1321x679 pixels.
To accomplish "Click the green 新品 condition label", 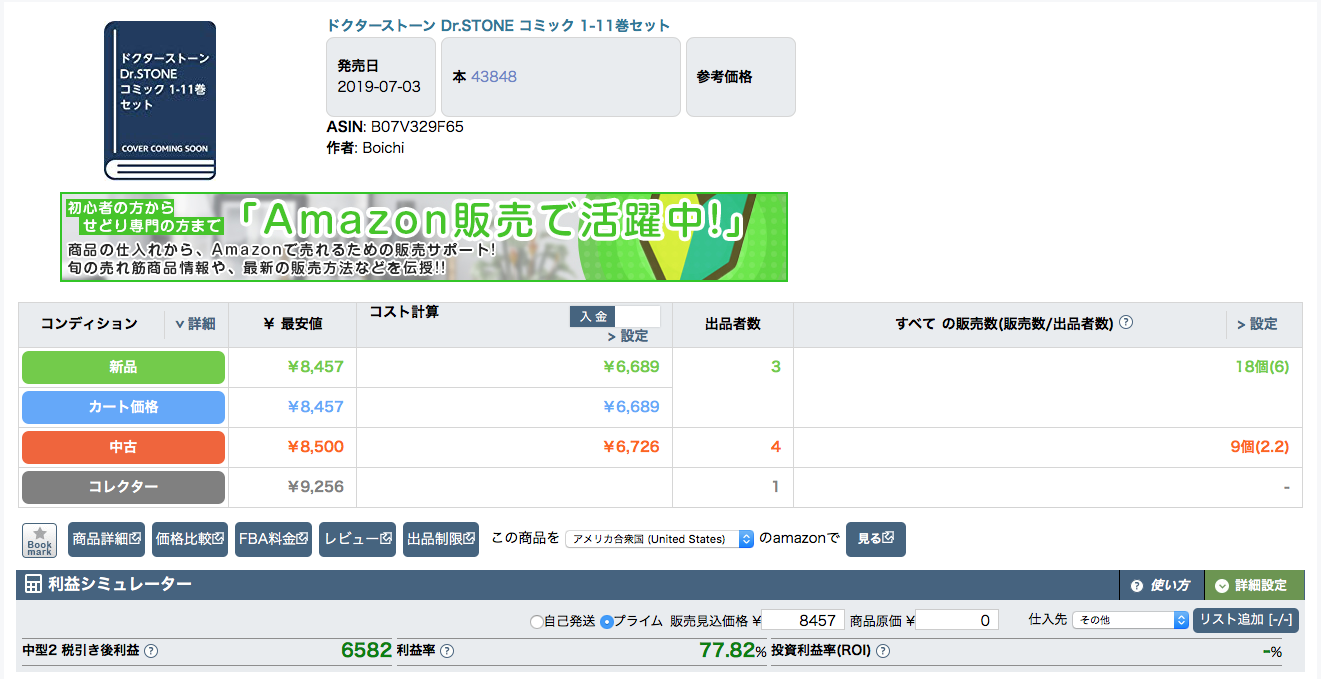I will tap(123, 367).
